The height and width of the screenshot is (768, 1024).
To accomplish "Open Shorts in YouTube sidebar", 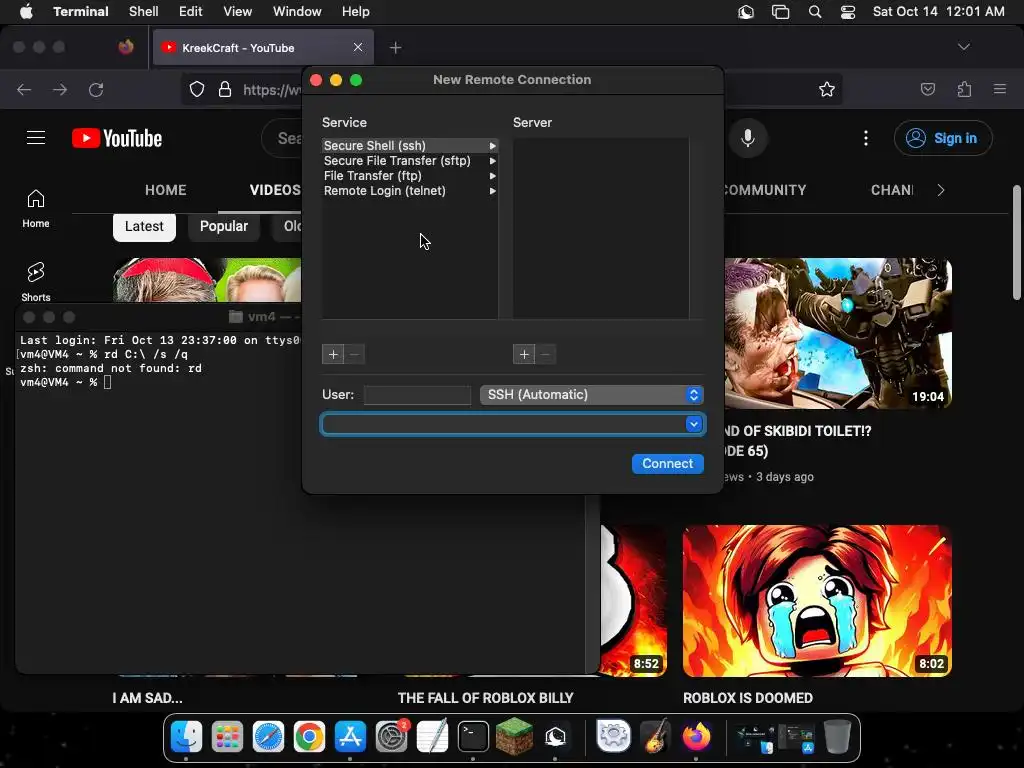I will click(x=36, y=282).
